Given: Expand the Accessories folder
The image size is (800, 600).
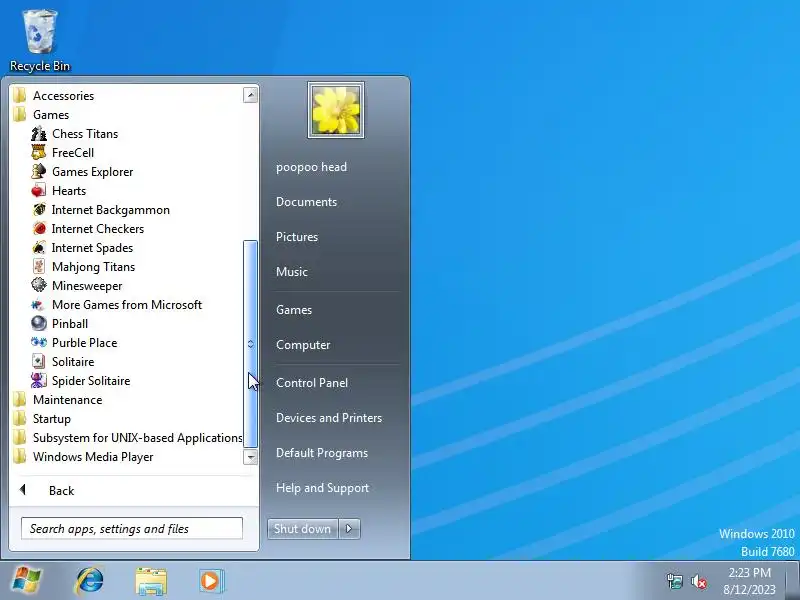Looking at the screenshot, I should [x=54, y=96].
